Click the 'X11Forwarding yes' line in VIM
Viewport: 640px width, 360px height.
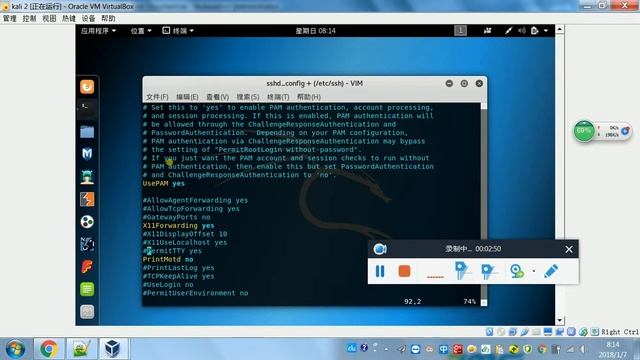pyautogui.click(x=178, y=225)
